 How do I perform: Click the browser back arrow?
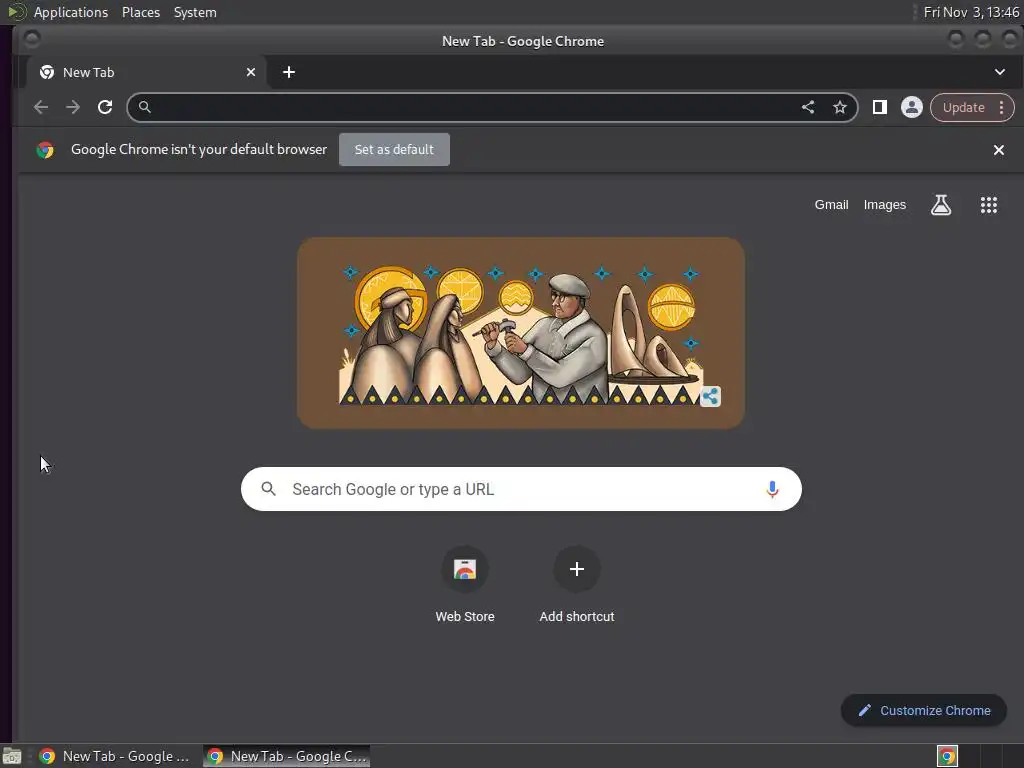click(40, 107)
